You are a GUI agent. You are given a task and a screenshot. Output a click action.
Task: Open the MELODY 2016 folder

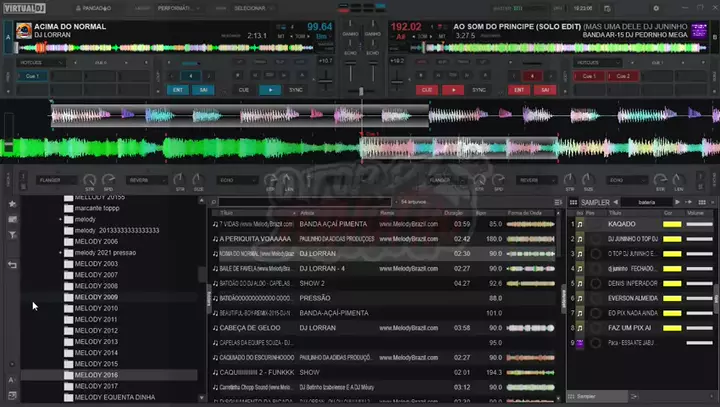click(96, 375)
